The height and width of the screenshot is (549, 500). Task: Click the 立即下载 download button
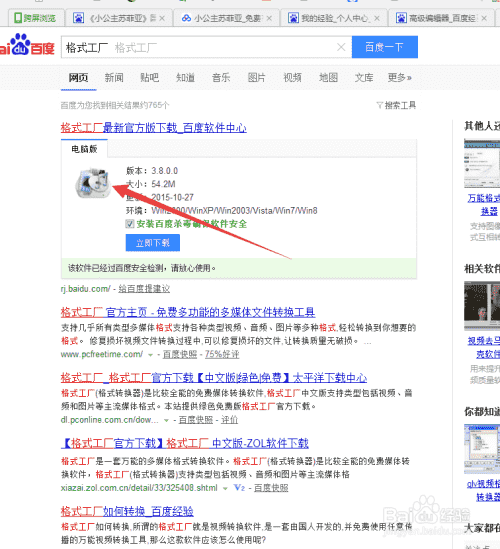(153, 243)
